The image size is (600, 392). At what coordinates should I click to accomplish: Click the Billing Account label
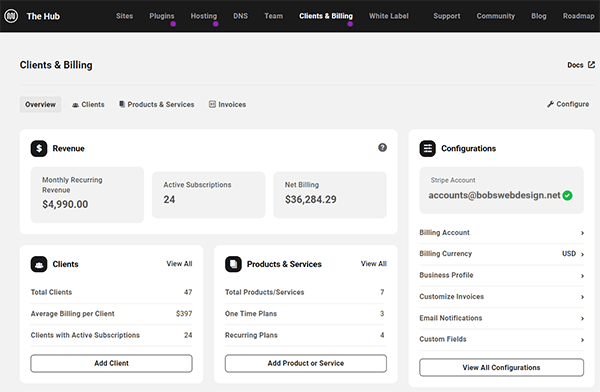pyautogui.click(x=444, y=233)
